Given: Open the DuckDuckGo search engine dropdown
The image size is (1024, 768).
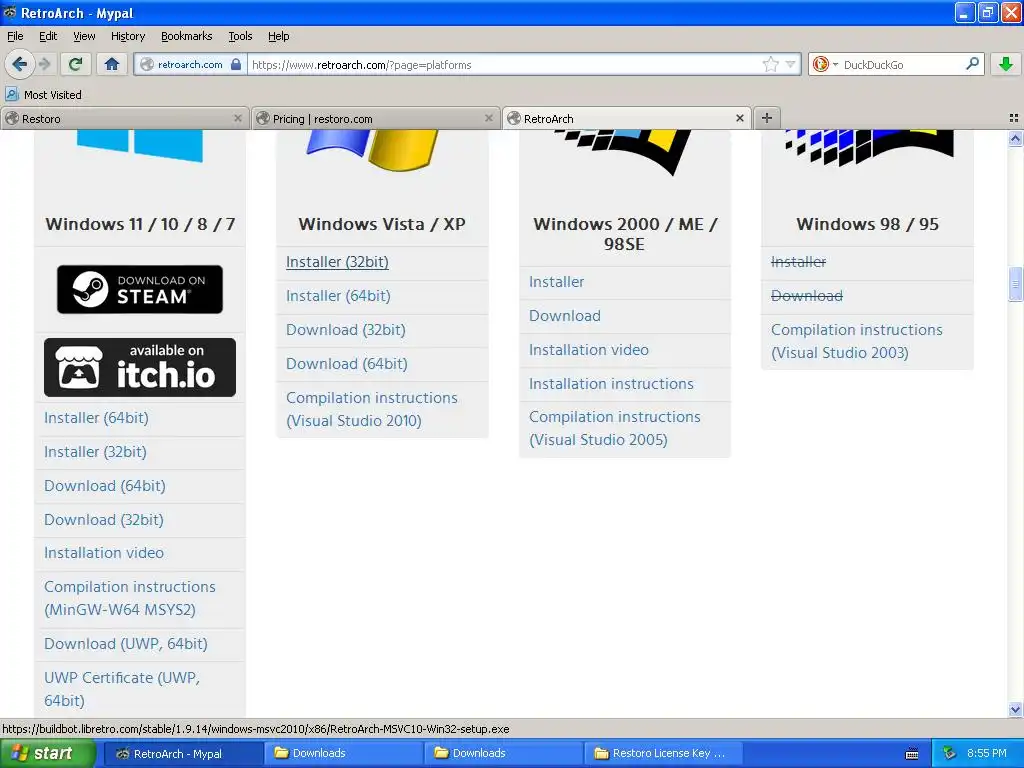Looking at the screenshot, I should (x=825, y=64).
